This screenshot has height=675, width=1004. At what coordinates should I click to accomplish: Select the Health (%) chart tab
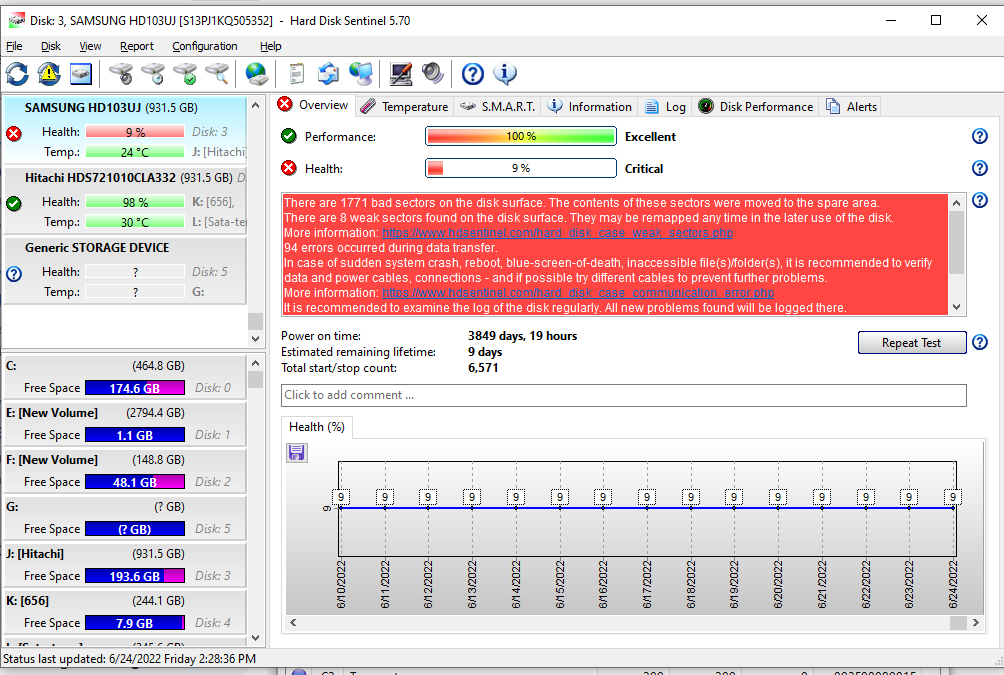317,427
